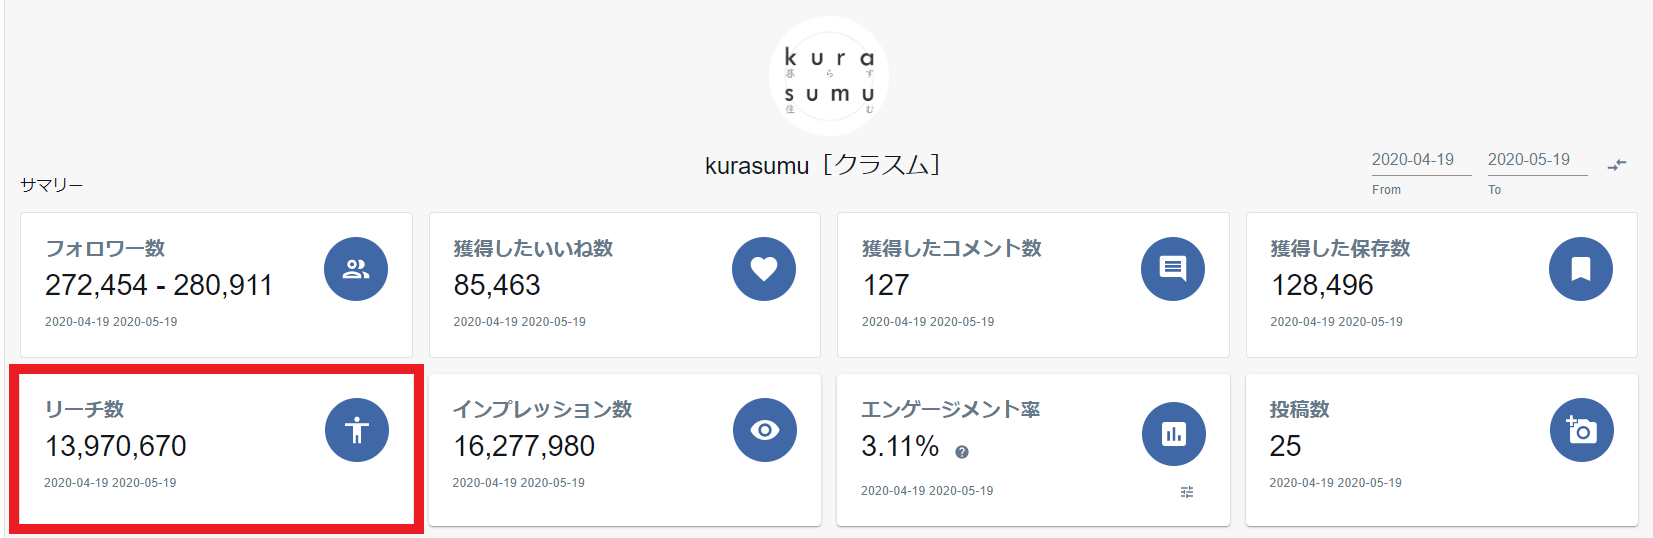Click the engagement rate chart icon
1653x538 pixels.
tap(1173, 434)
